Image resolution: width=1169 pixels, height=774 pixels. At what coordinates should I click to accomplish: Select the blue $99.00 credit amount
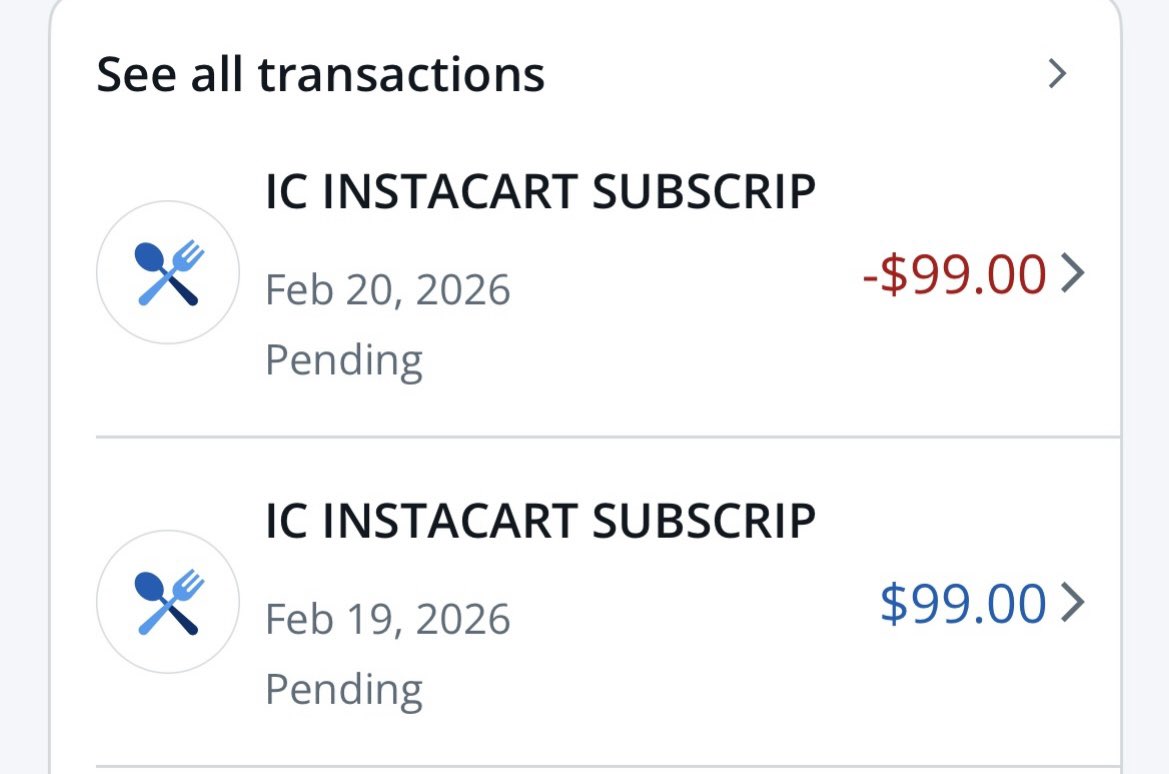pyautogui.click(x=962, y=604)
